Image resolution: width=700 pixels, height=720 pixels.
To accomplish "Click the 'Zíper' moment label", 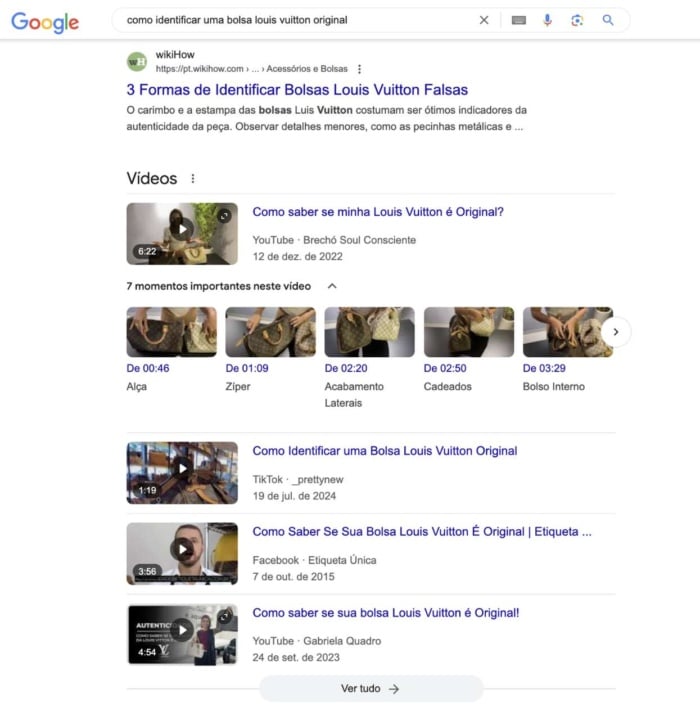I will coord(238,387).
